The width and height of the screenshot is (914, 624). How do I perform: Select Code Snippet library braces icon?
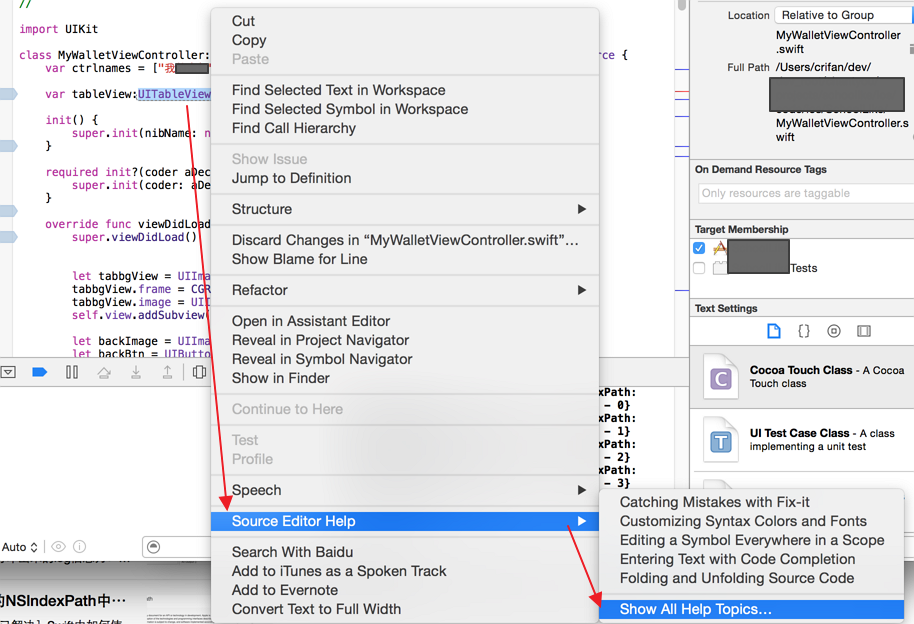tap(804, 331)
